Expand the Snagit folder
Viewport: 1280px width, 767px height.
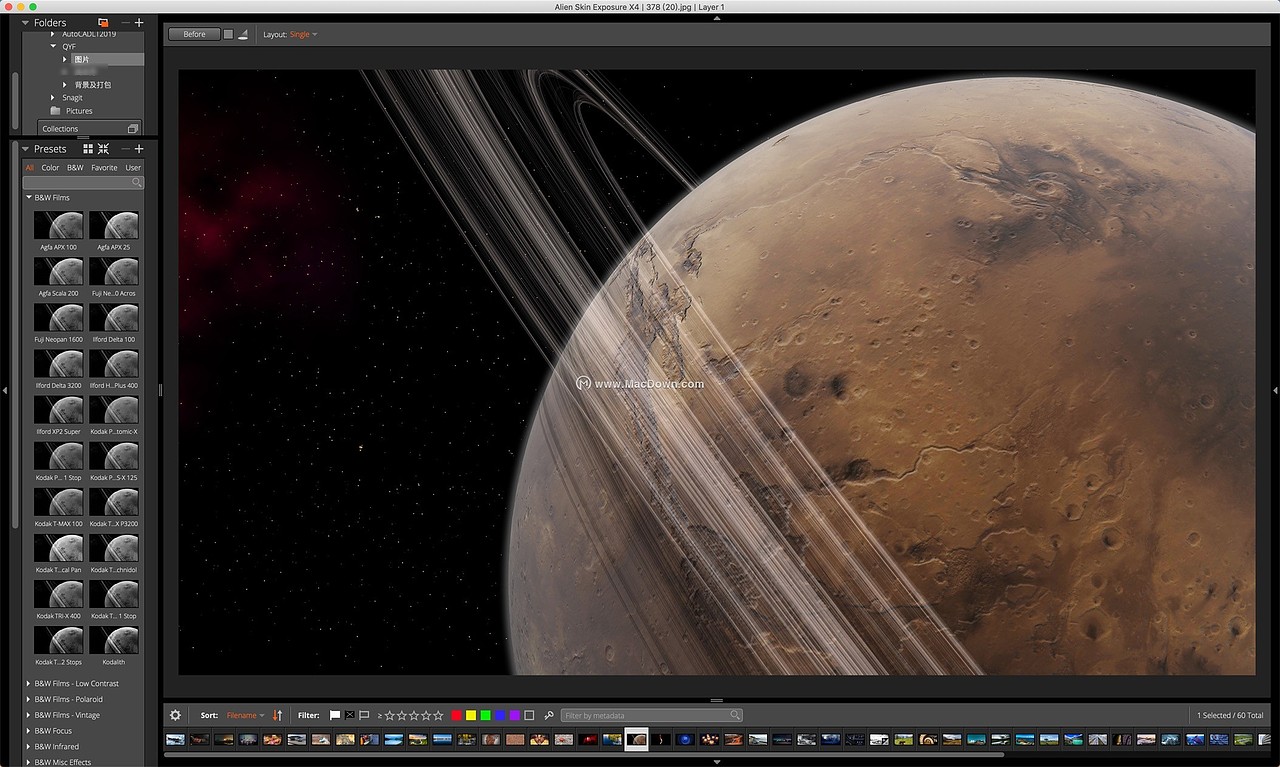(53, 98)
